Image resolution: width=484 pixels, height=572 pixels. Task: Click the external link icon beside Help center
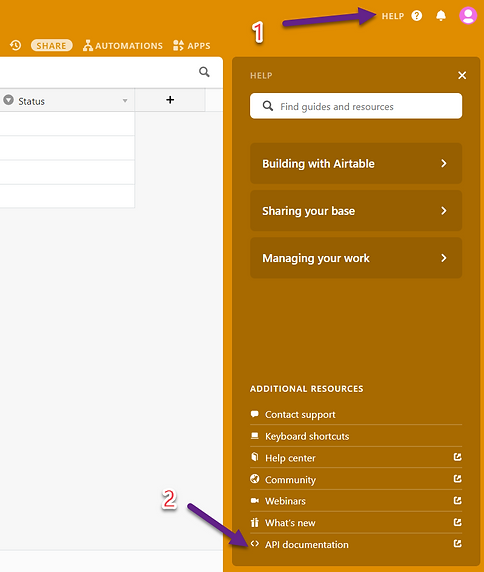coord(457,457)
